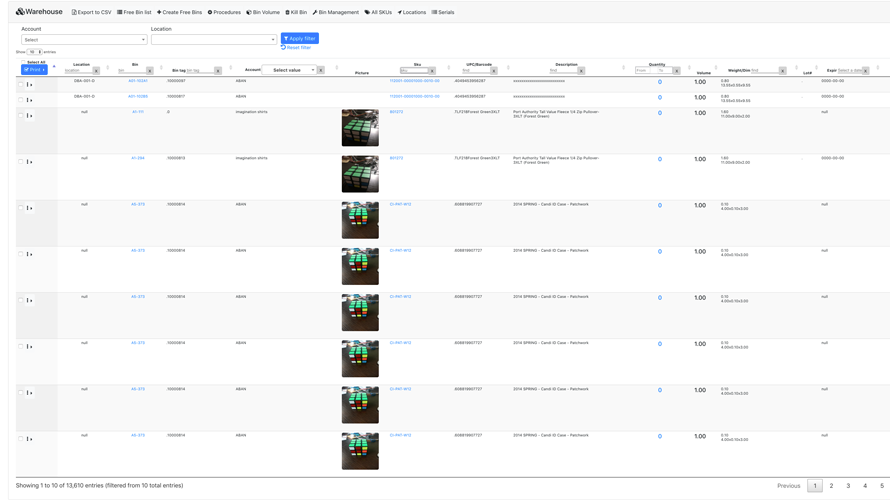Viewport: 890px width, 500px height.
Task: Clear the Bin tag filter with X
Action: click(218, 71)
